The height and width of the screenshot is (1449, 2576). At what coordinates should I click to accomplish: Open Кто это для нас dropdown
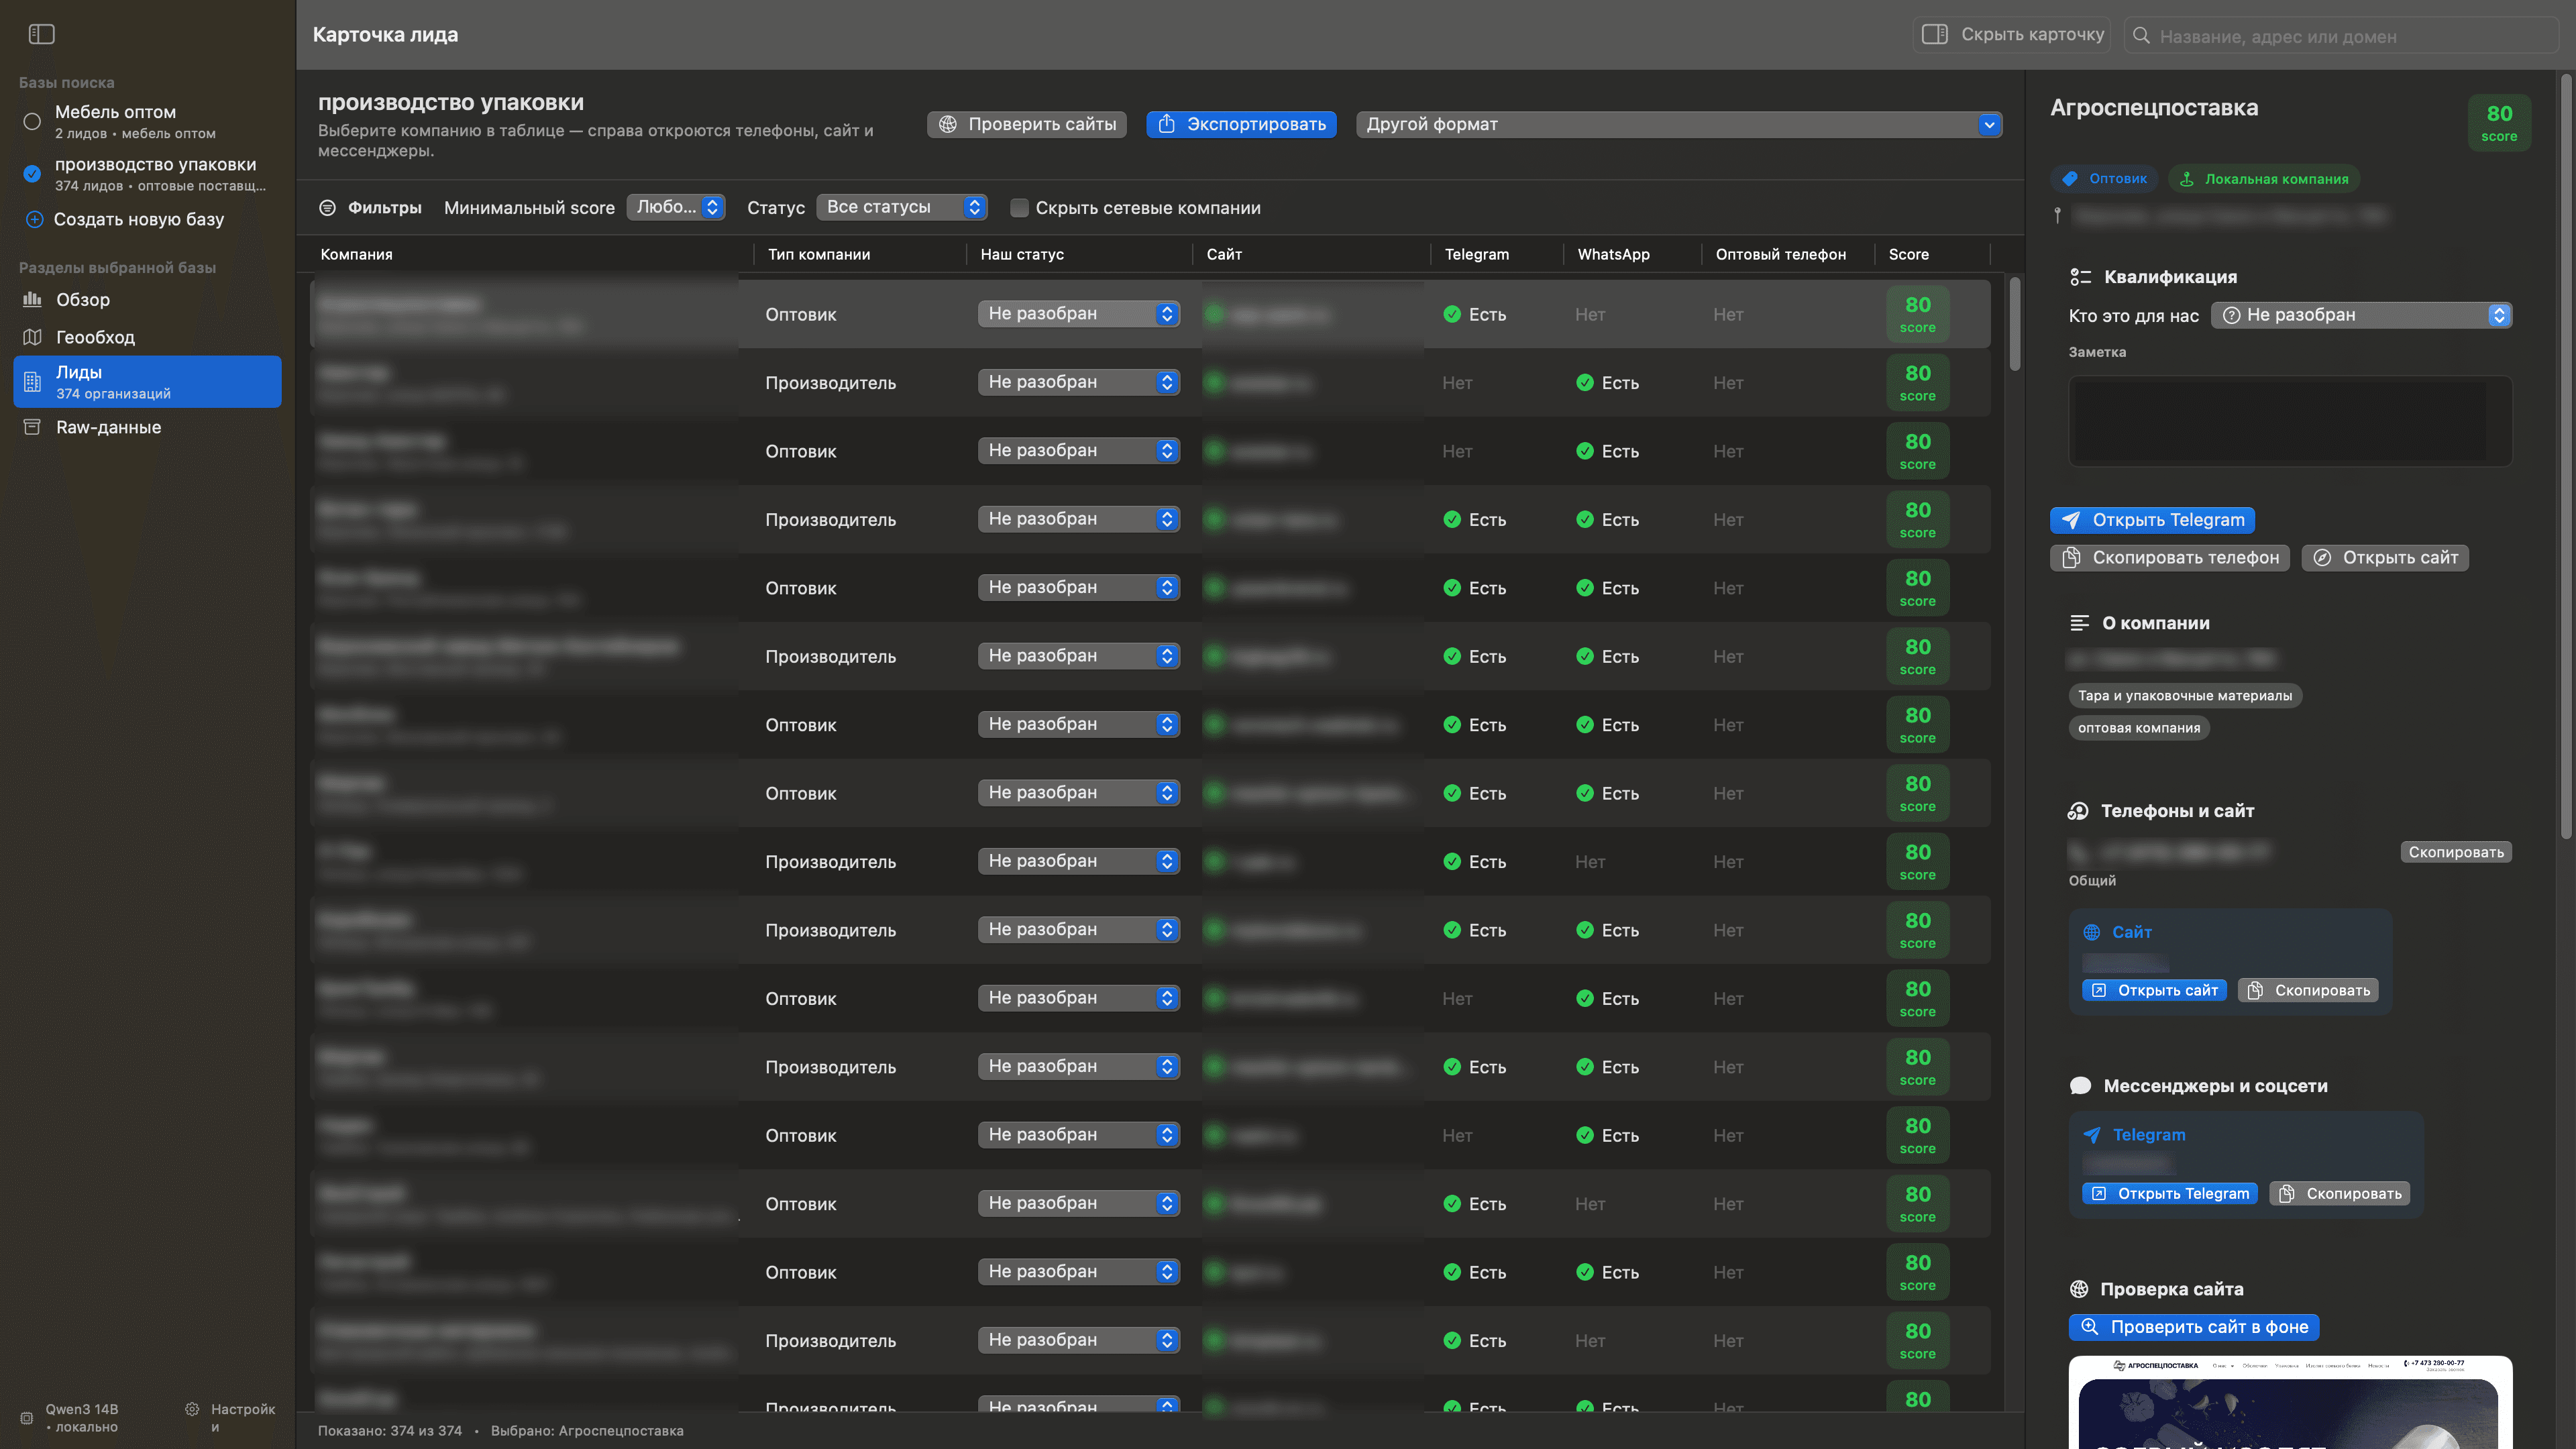pos(2362,315)
